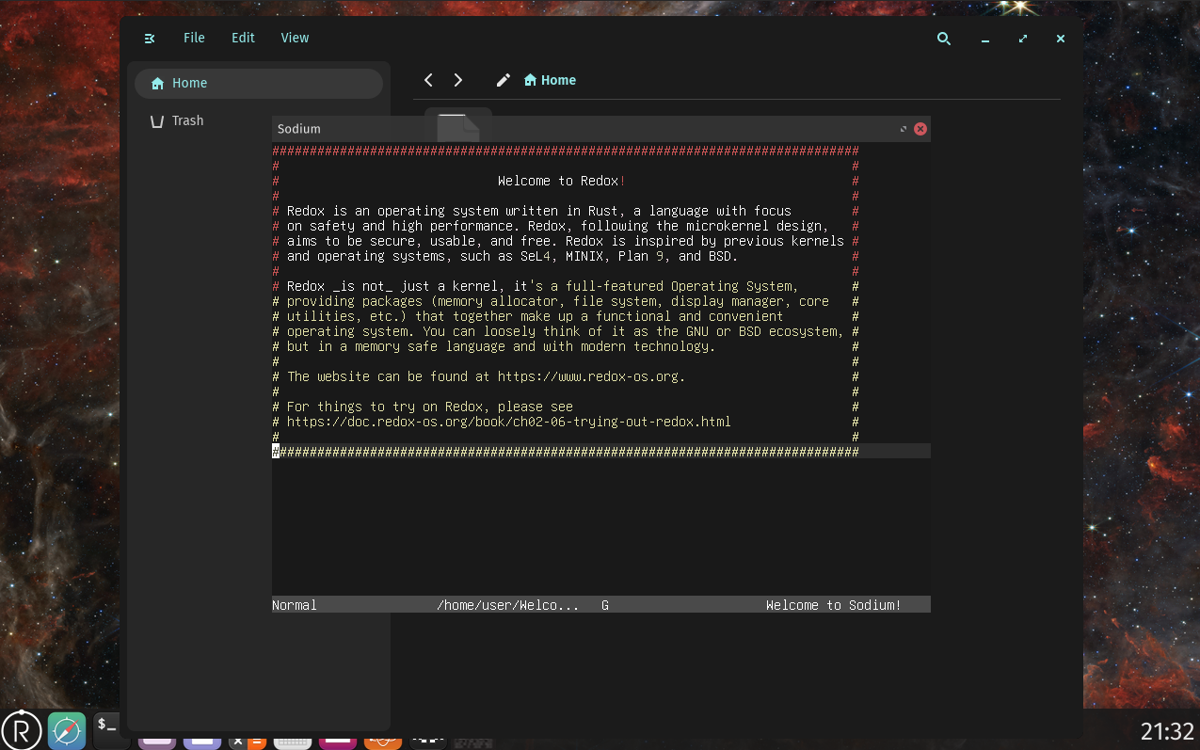Click the 'but in a memory safe language' line
Image resolution: width=1200 pixels, height=750 pixels.
point(501,347)
